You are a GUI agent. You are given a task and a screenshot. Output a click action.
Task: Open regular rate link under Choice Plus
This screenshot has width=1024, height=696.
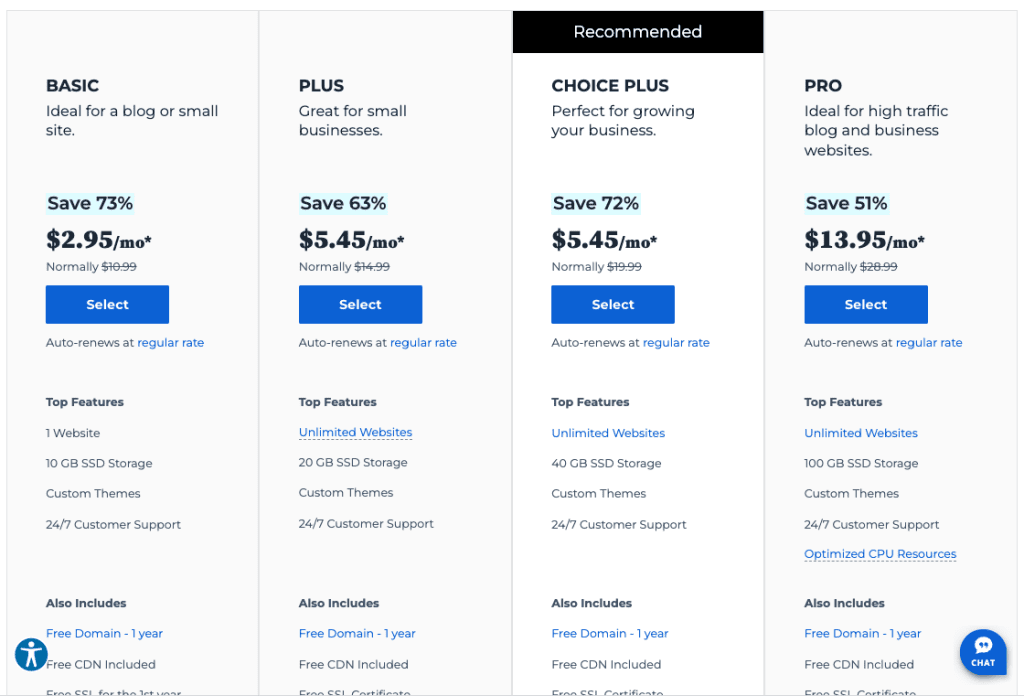[676, 343]
